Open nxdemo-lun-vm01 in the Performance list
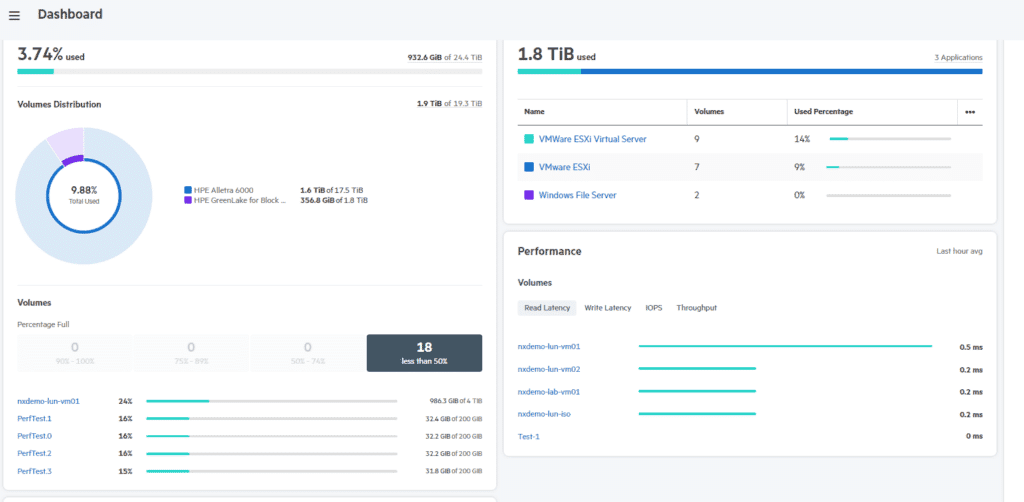Image resolution: width=1024 pixels, height=502 pixels. [x=549, y=347]
